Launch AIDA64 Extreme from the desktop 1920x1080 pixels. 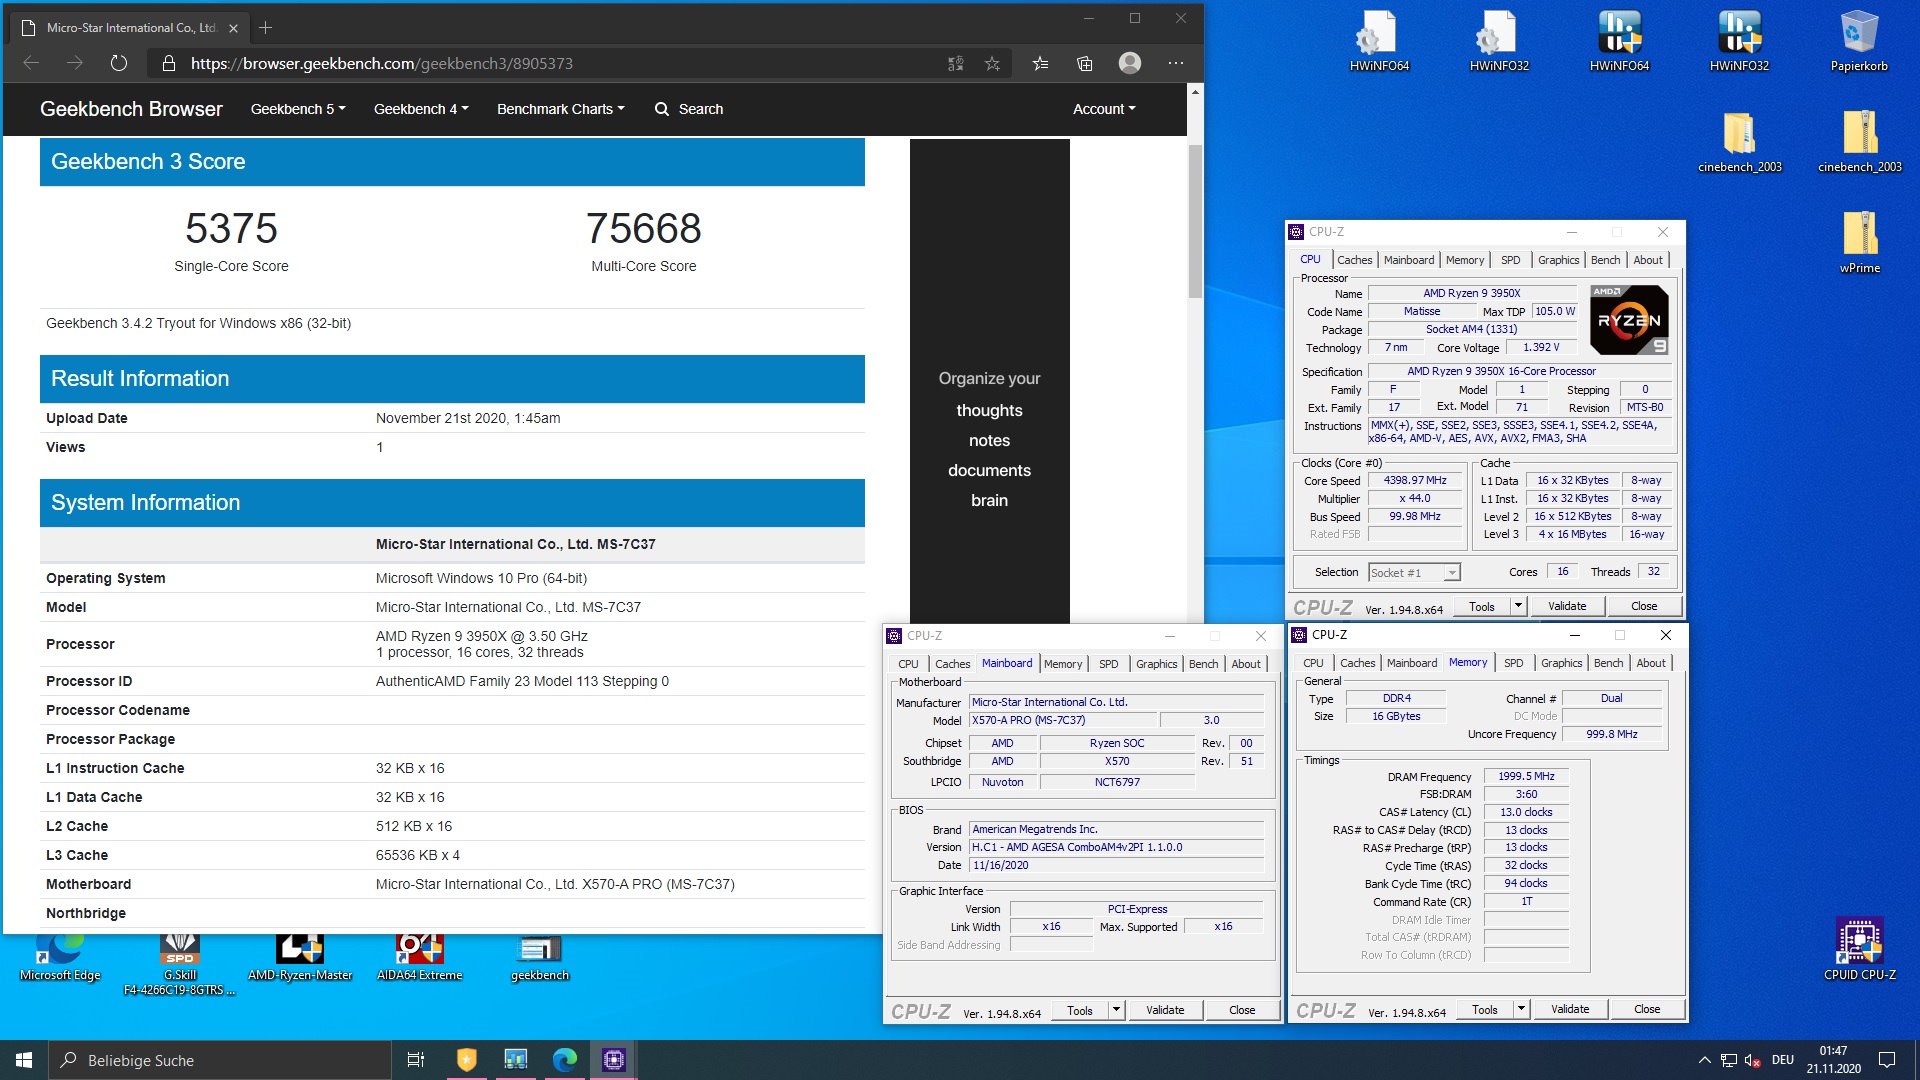420,957
